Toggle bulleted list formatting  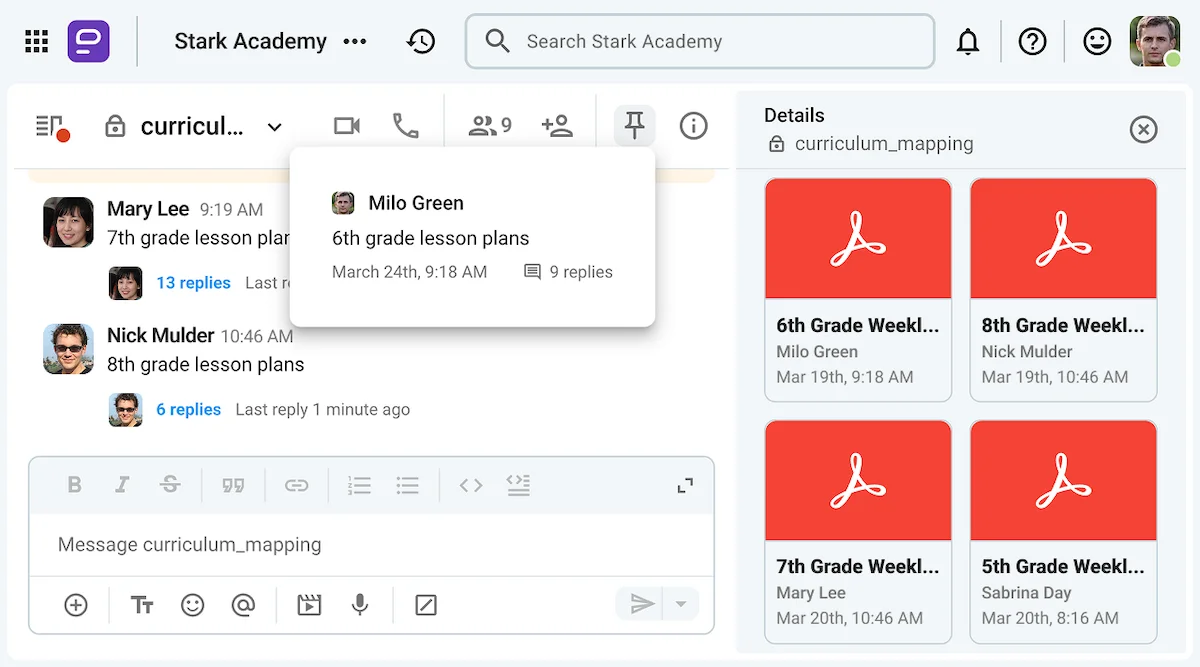407,484
